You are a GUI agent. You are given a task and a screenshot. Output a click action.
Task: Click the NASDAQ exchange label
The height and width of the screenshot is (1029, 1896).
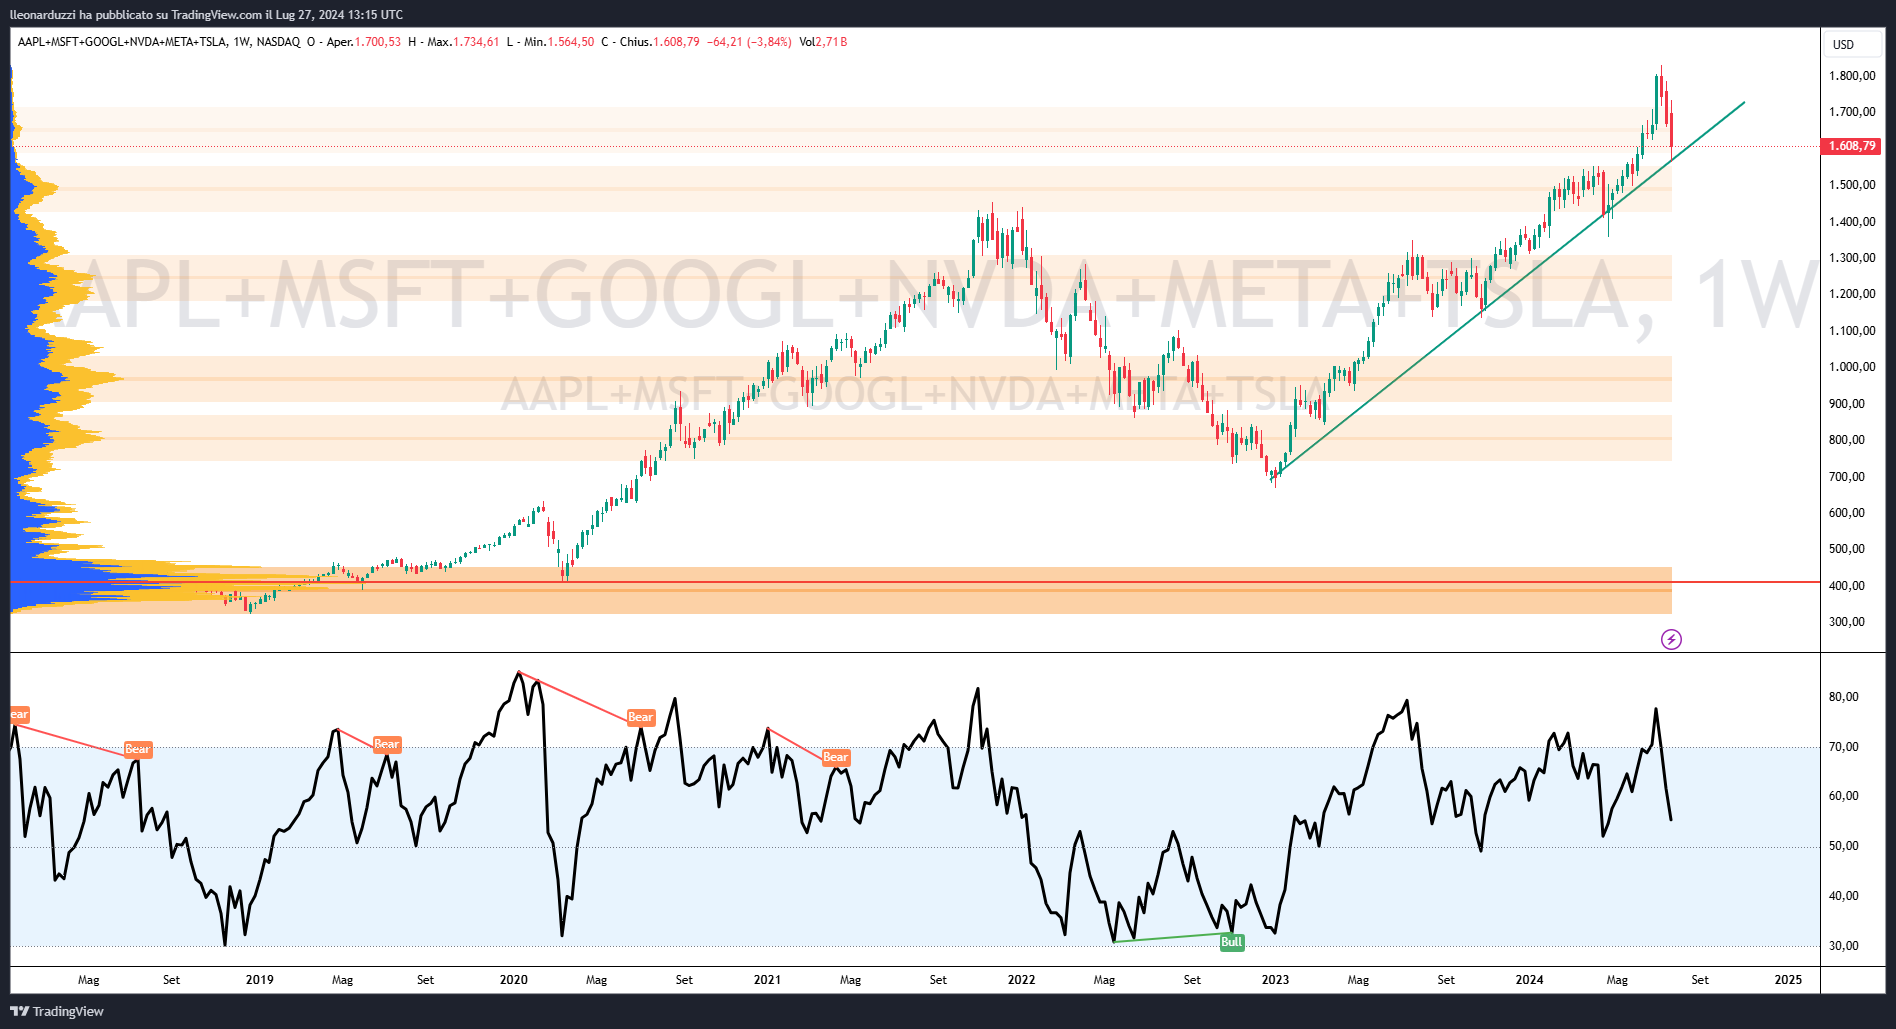(278, 42)
